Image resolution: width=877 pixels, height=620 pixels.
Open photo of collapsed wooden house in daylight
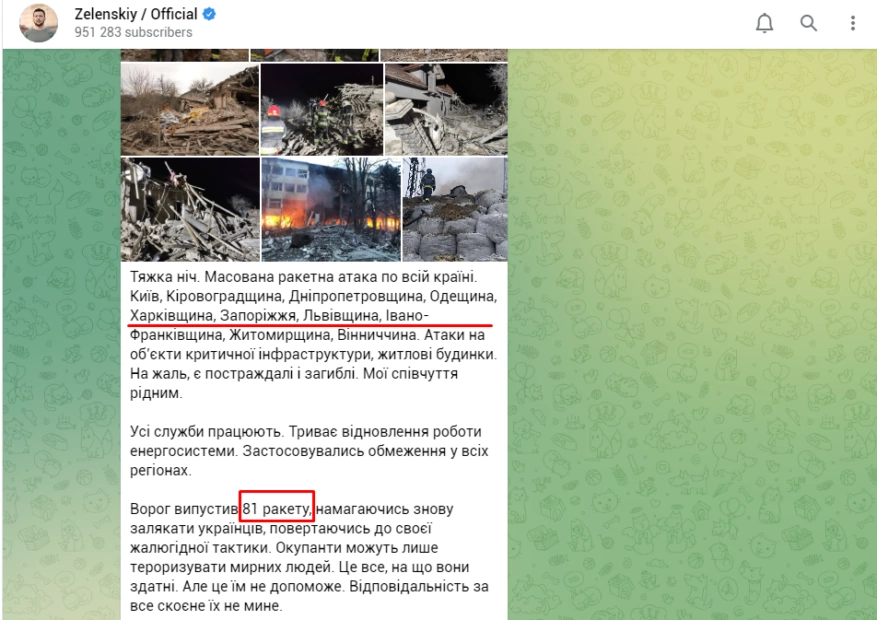190,110
